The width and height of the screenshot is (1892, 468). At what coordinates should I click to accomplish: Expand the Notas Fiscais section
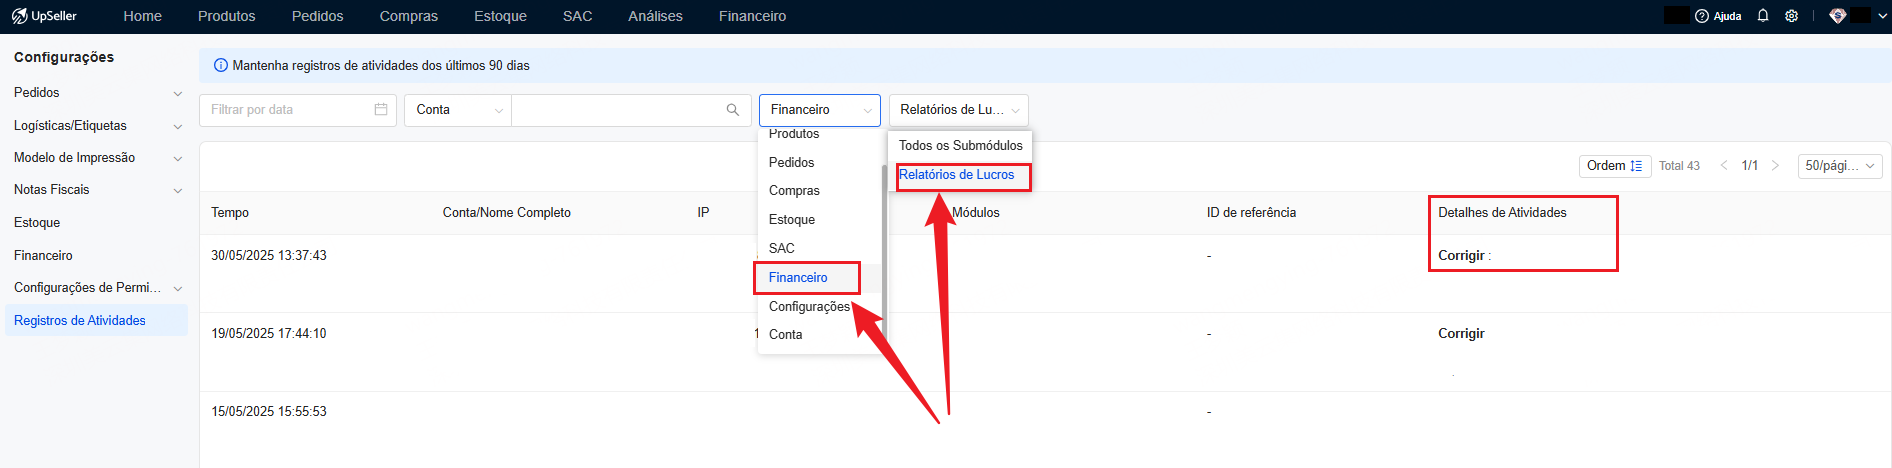pyautogui.click(x=97, y=190)
